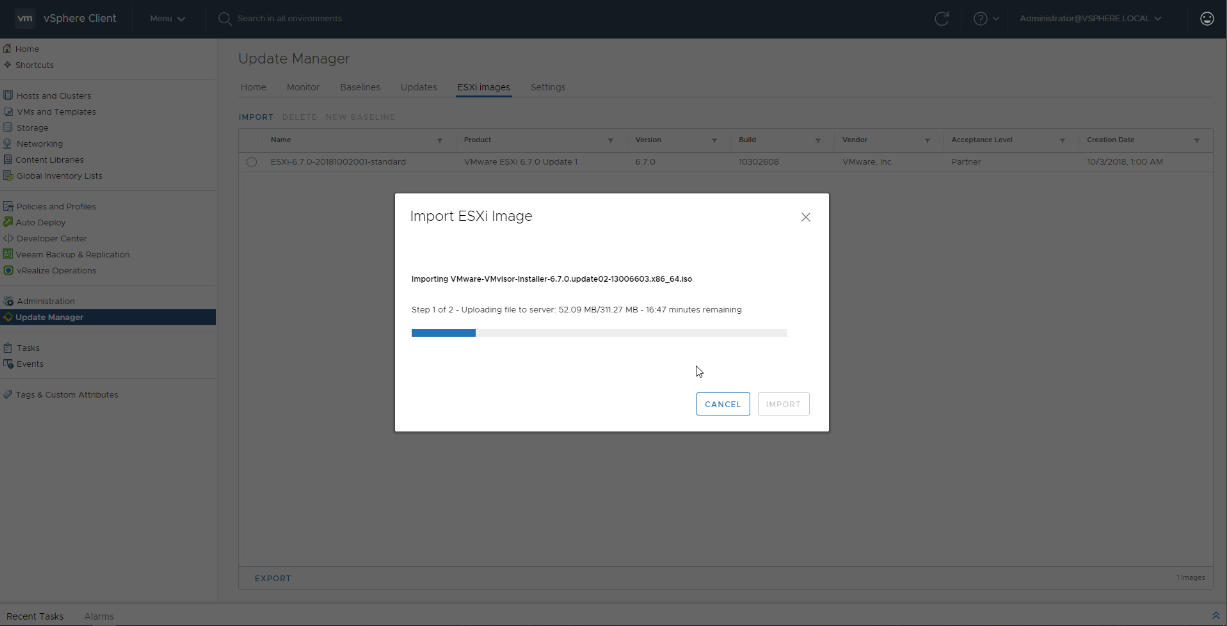Click the Storage icon in sidebar

(x=8, y=128)
